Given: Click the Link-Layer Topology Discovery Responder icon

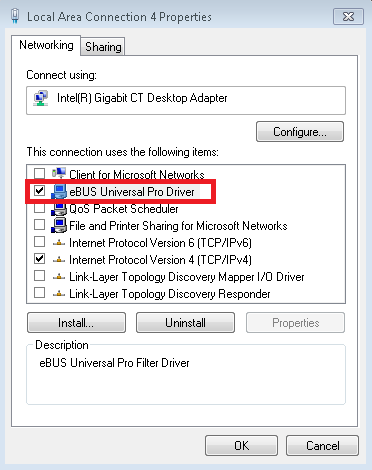Looking at the screenshot, I should click(x=59, y=294).
